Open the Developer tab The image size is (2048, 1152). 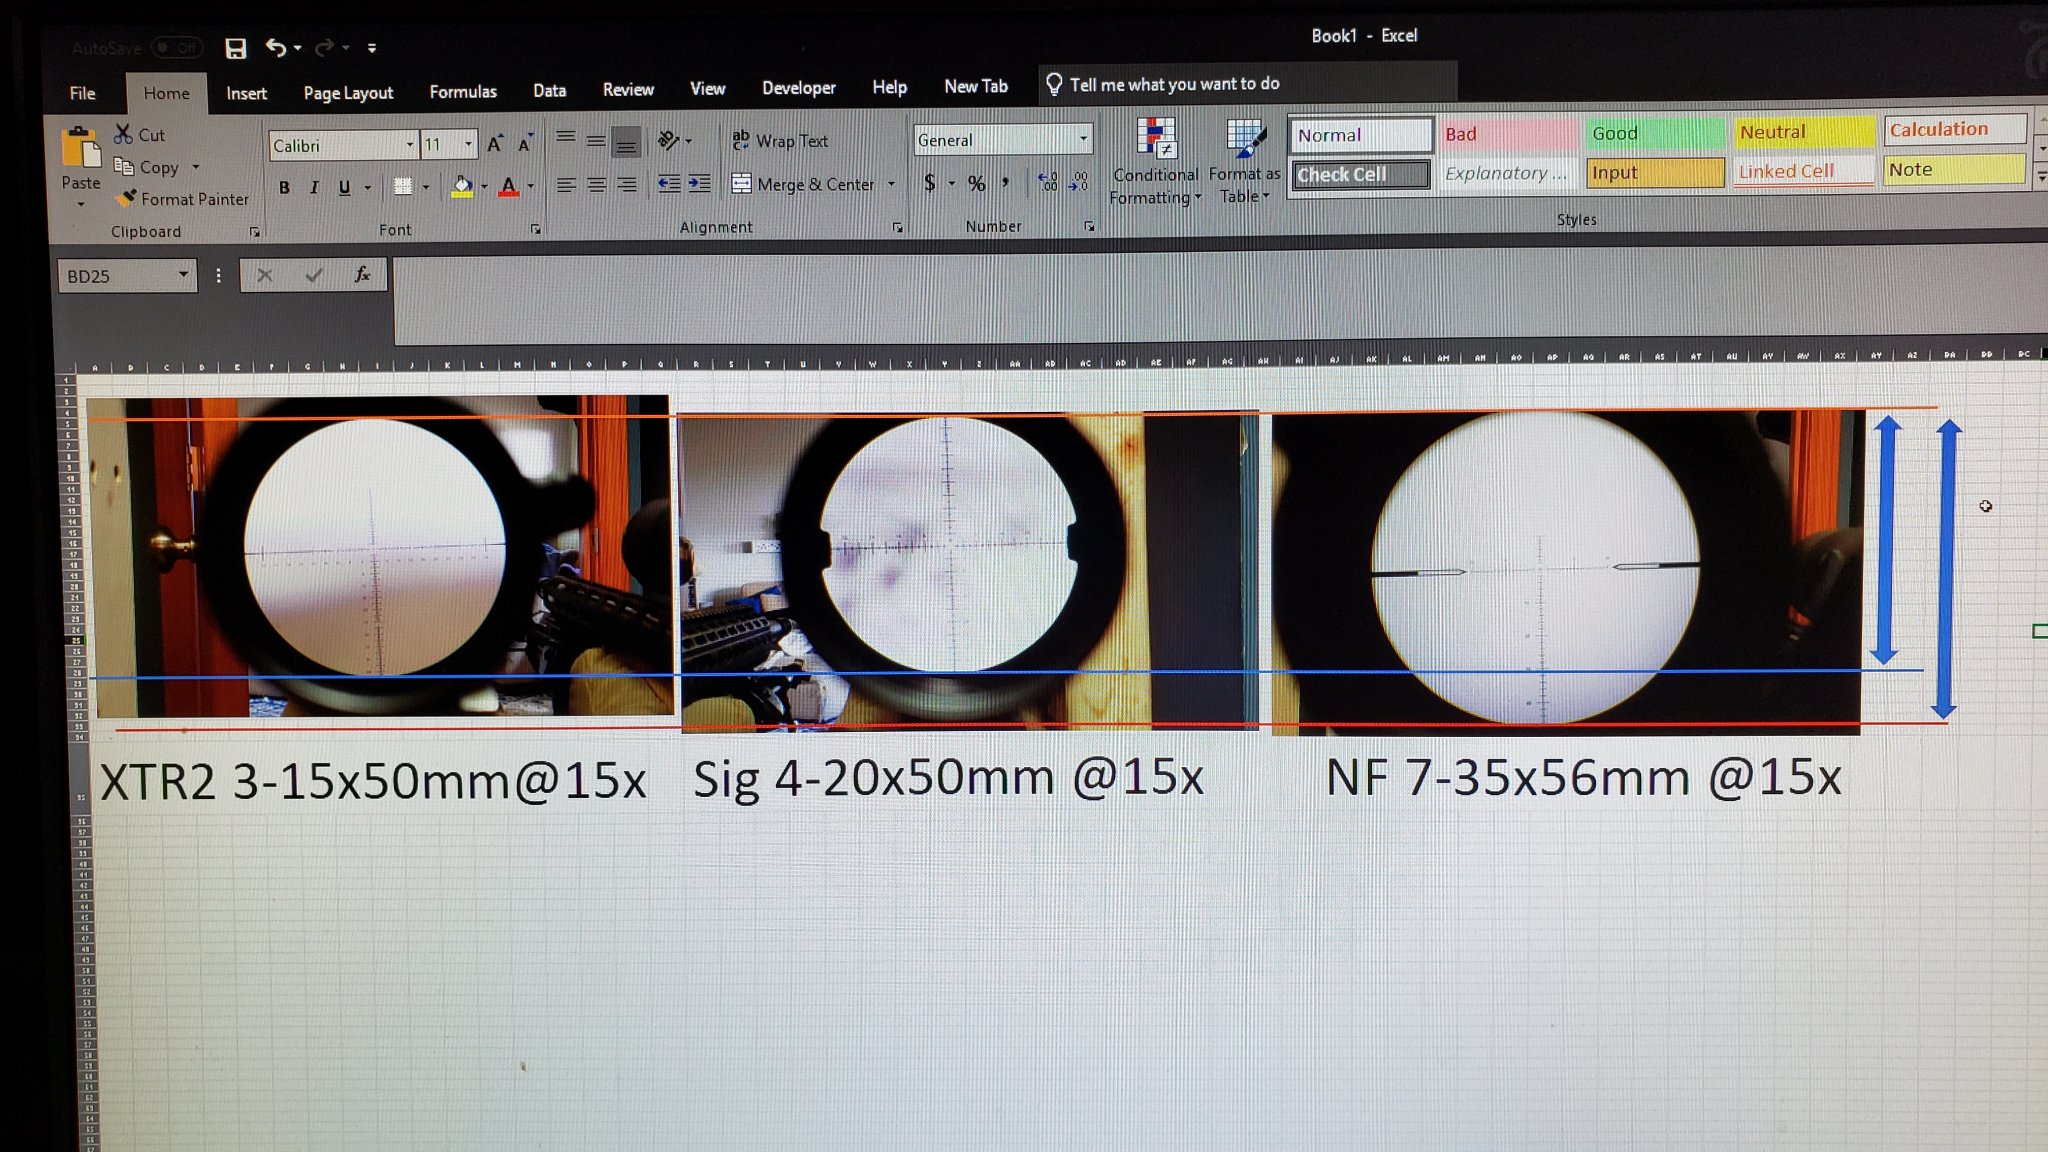coord(799,88)
